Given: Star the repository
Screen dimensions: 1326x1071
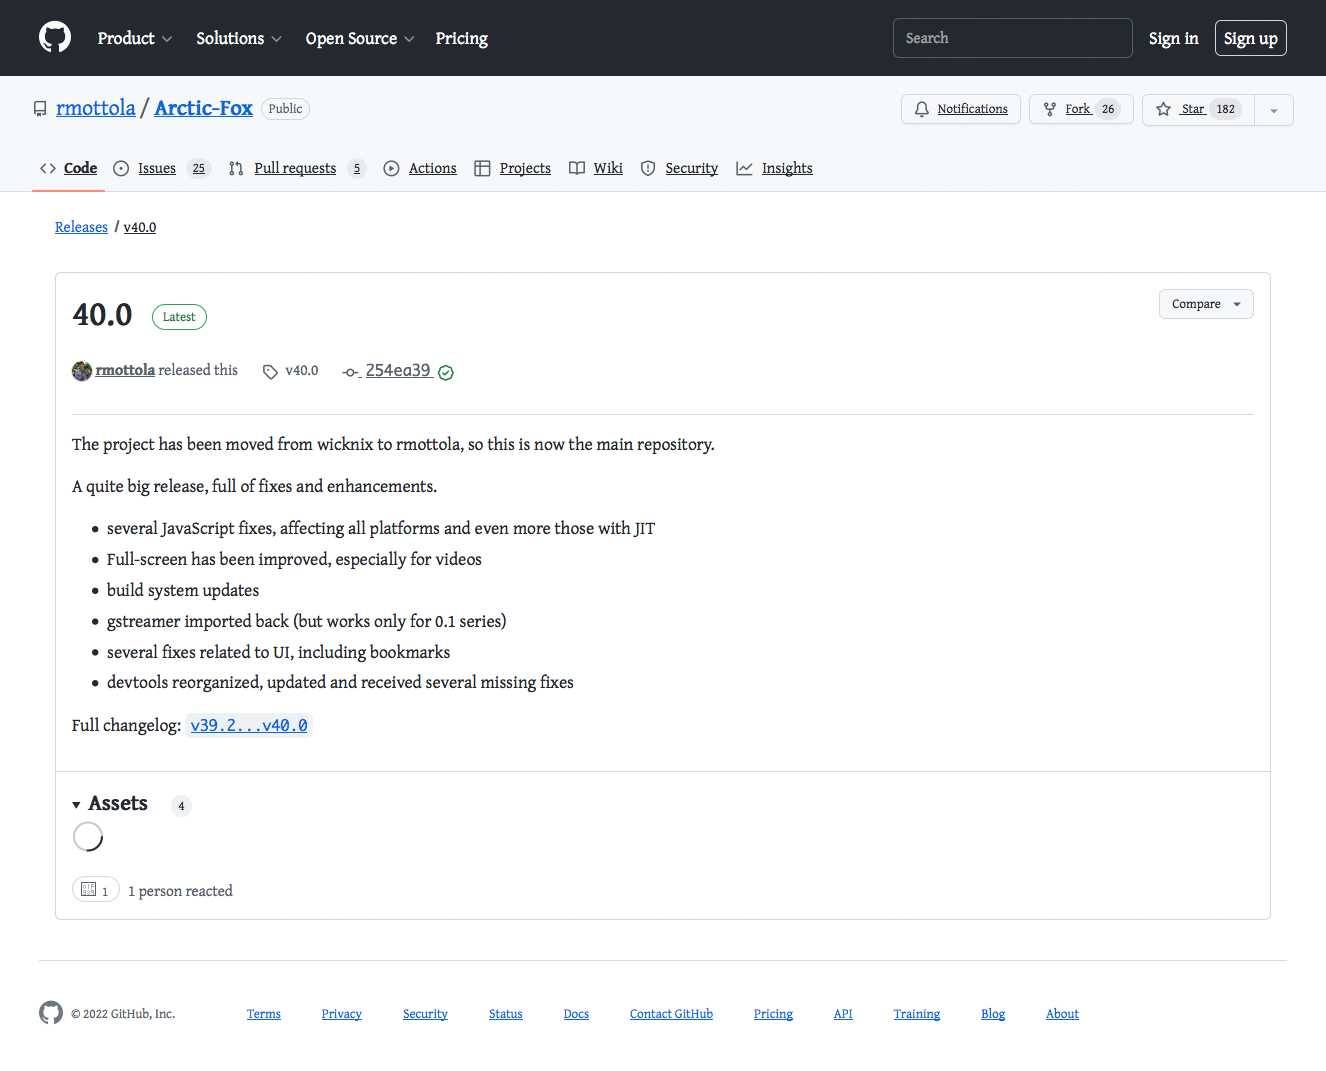Looking at the screenshot, I should coord(1198,109).
